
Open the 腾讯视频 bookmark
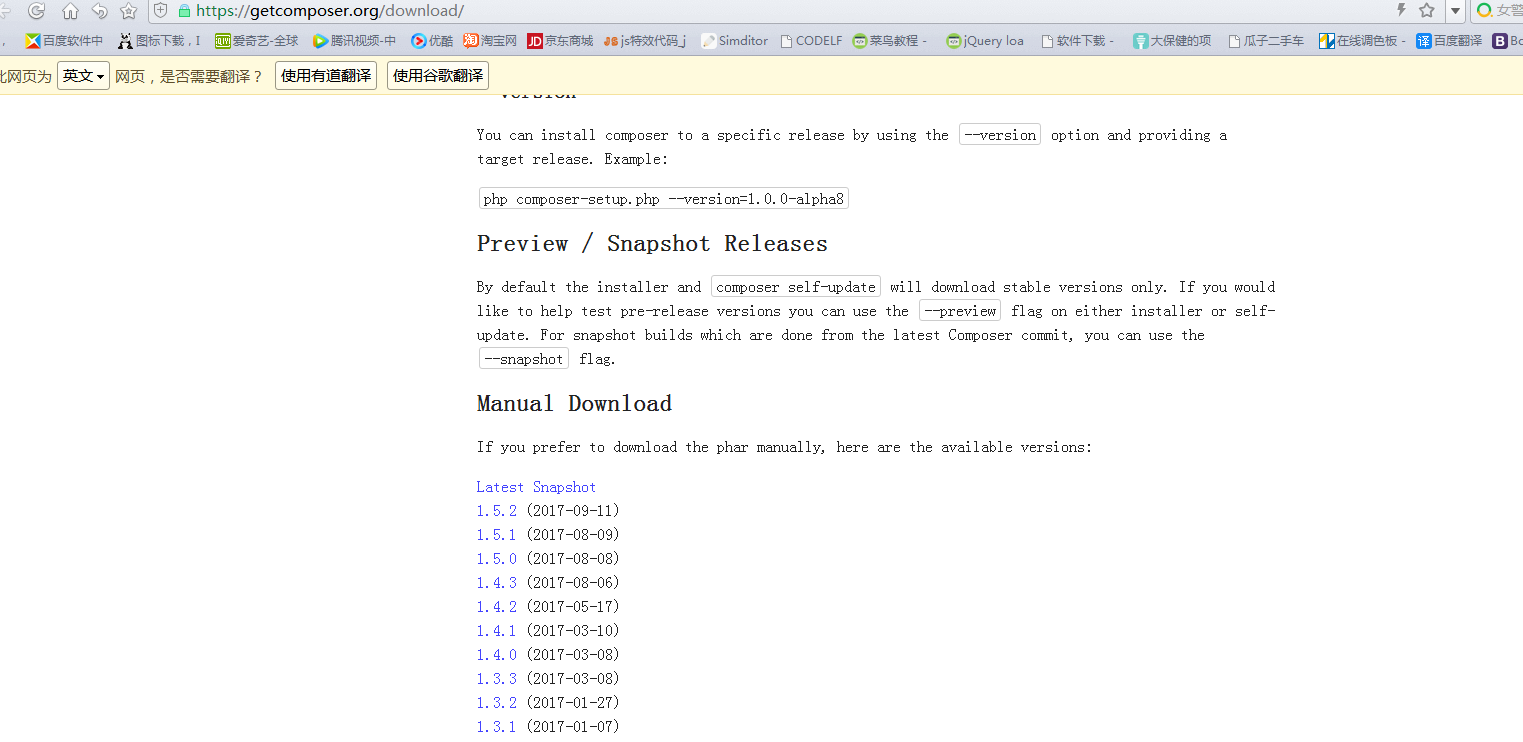(354, 41)
